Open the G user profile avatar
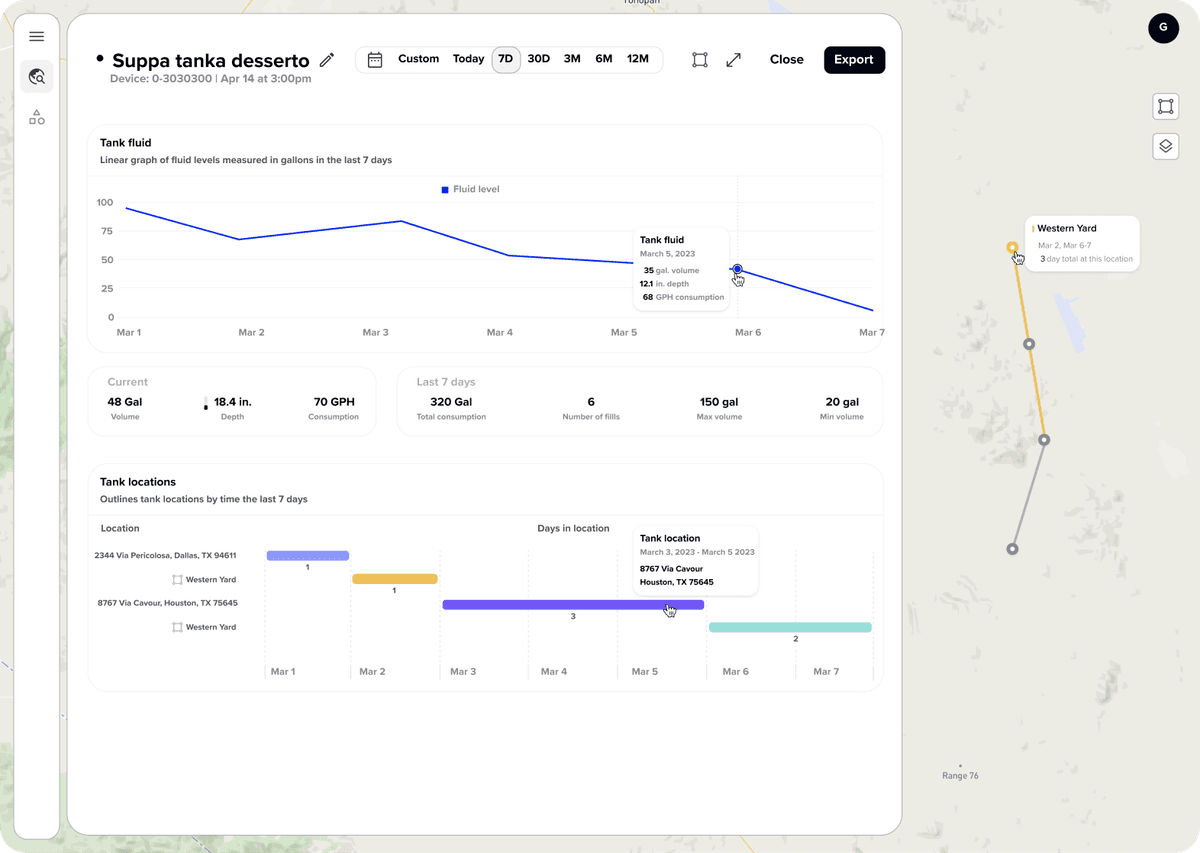Viewport: 1200px width, 853px height. (x=1163, y=29)
